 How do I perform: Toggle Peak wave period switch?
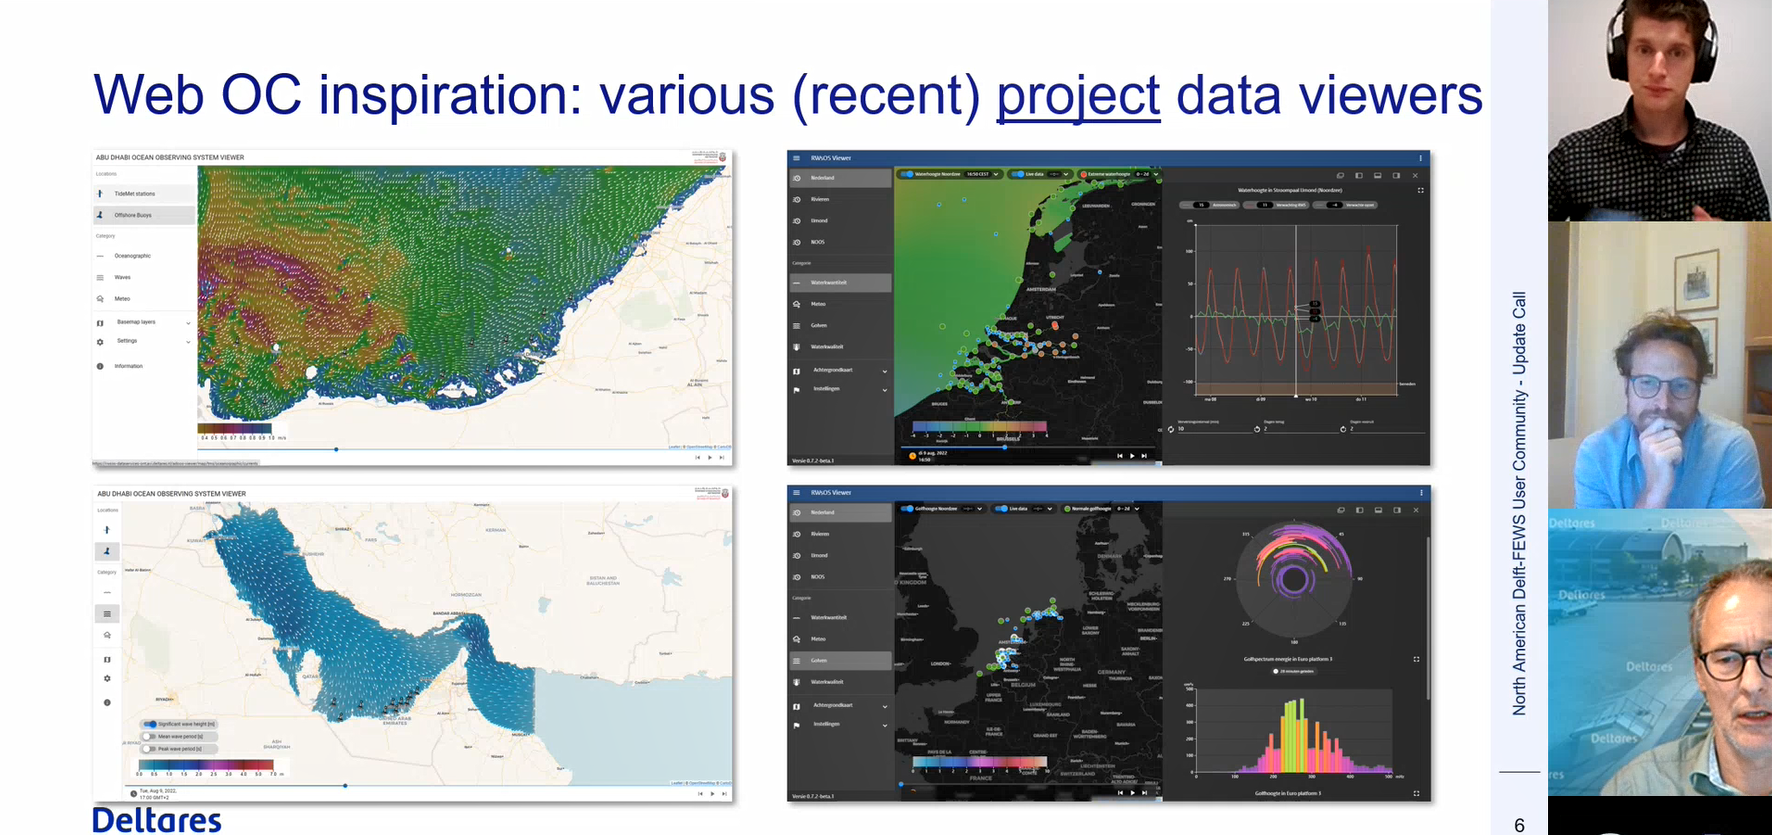[x=150, y=748]
